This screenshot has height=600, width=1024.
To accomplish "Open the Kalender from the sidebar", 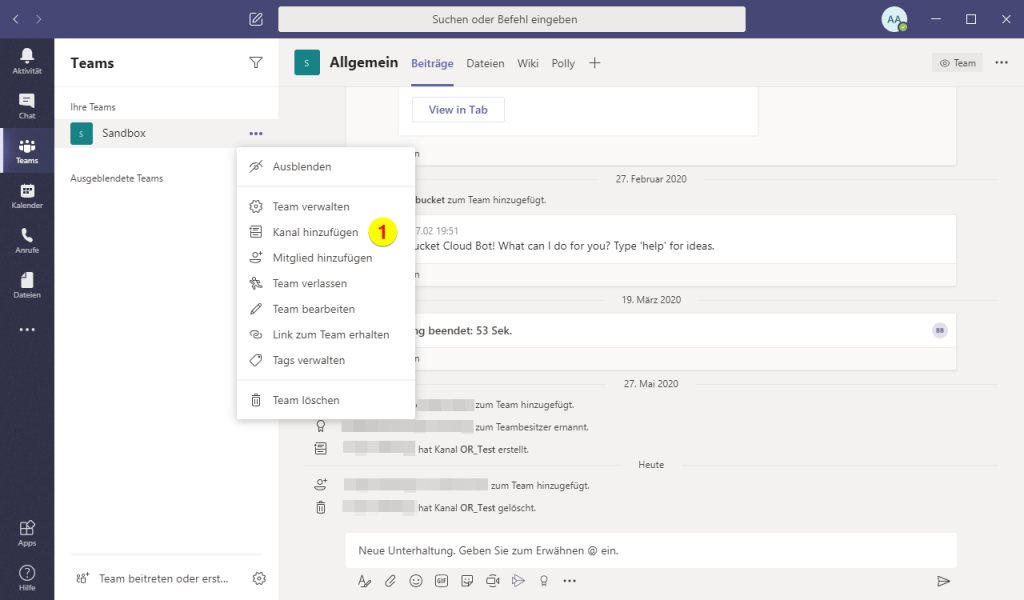I will (x=27, y=196).
